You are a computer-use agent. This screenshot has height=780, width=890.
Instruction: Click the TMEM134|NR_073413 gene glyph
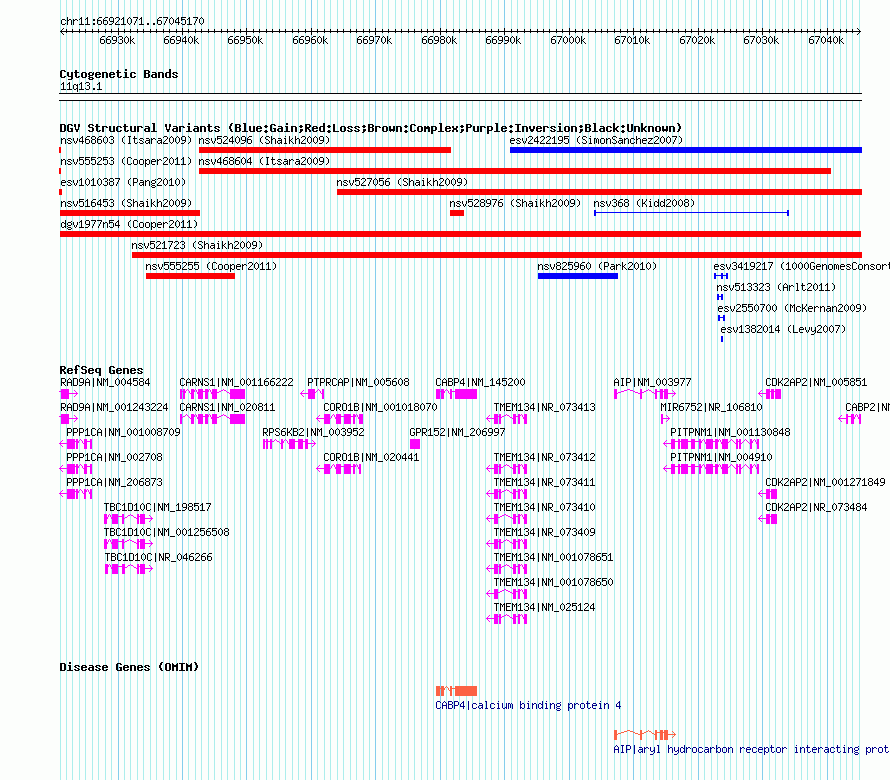(507, 419)
